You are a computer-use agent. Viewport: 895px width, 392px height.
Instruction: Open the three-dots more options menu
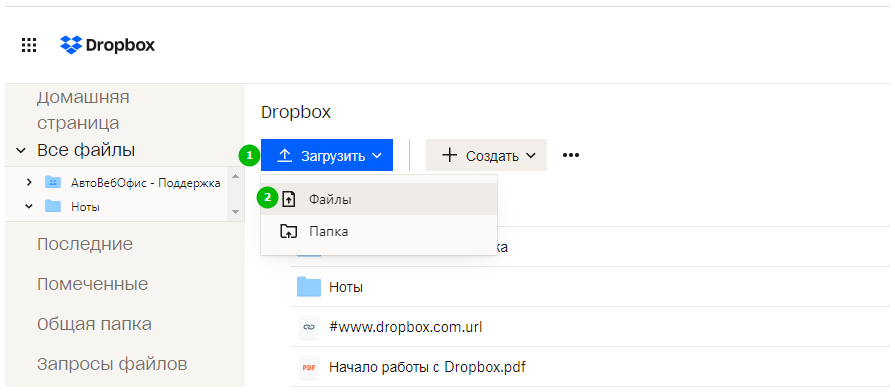pyautogui.click(x=571, y=155)
